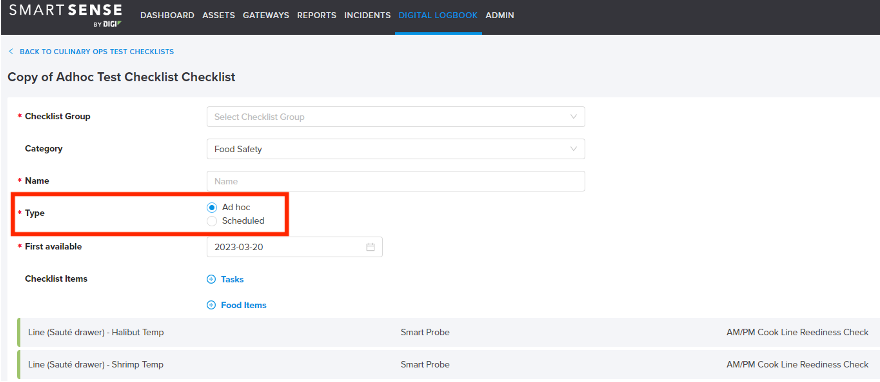Go back to Culinary Ops Test Checklists
This screenshot has height=382, width=880.
click(97, 52)
